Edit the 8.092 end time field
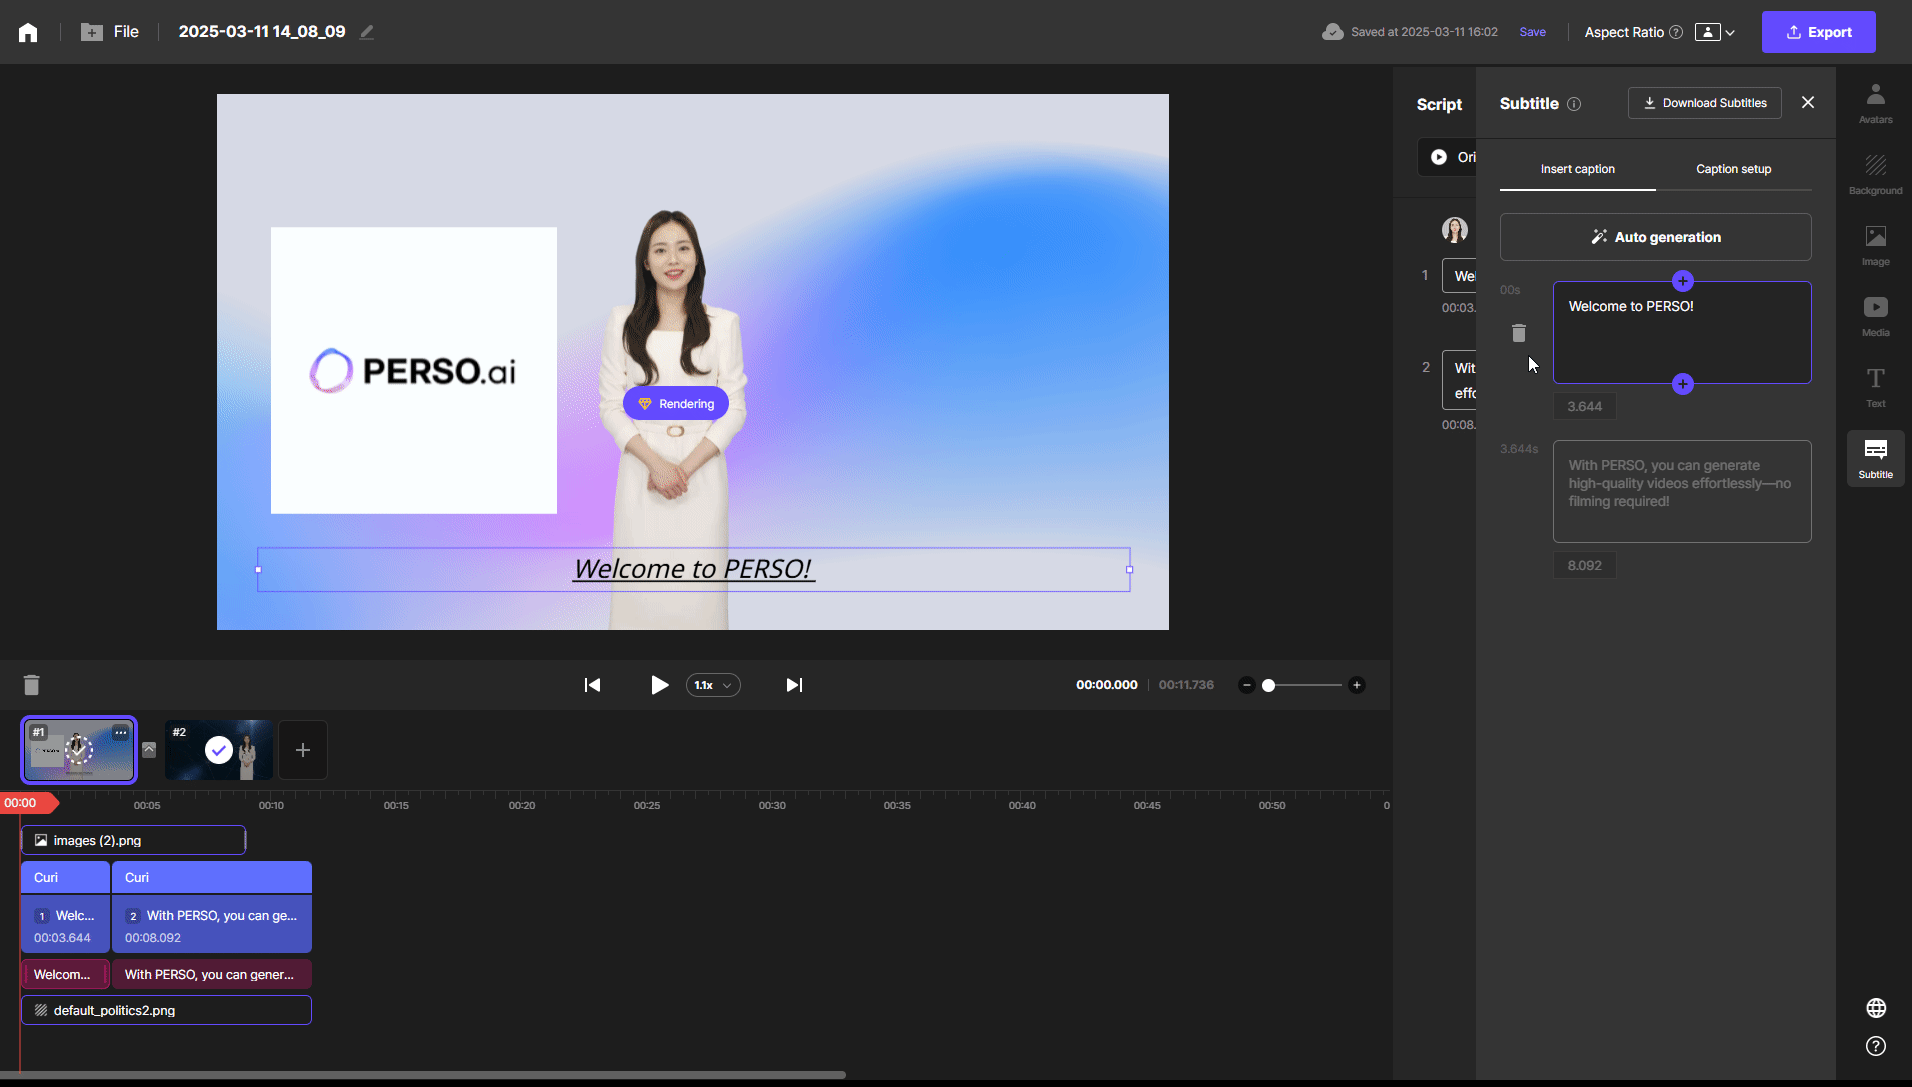This screenshot has height=1087, width=1912. 1584,565
